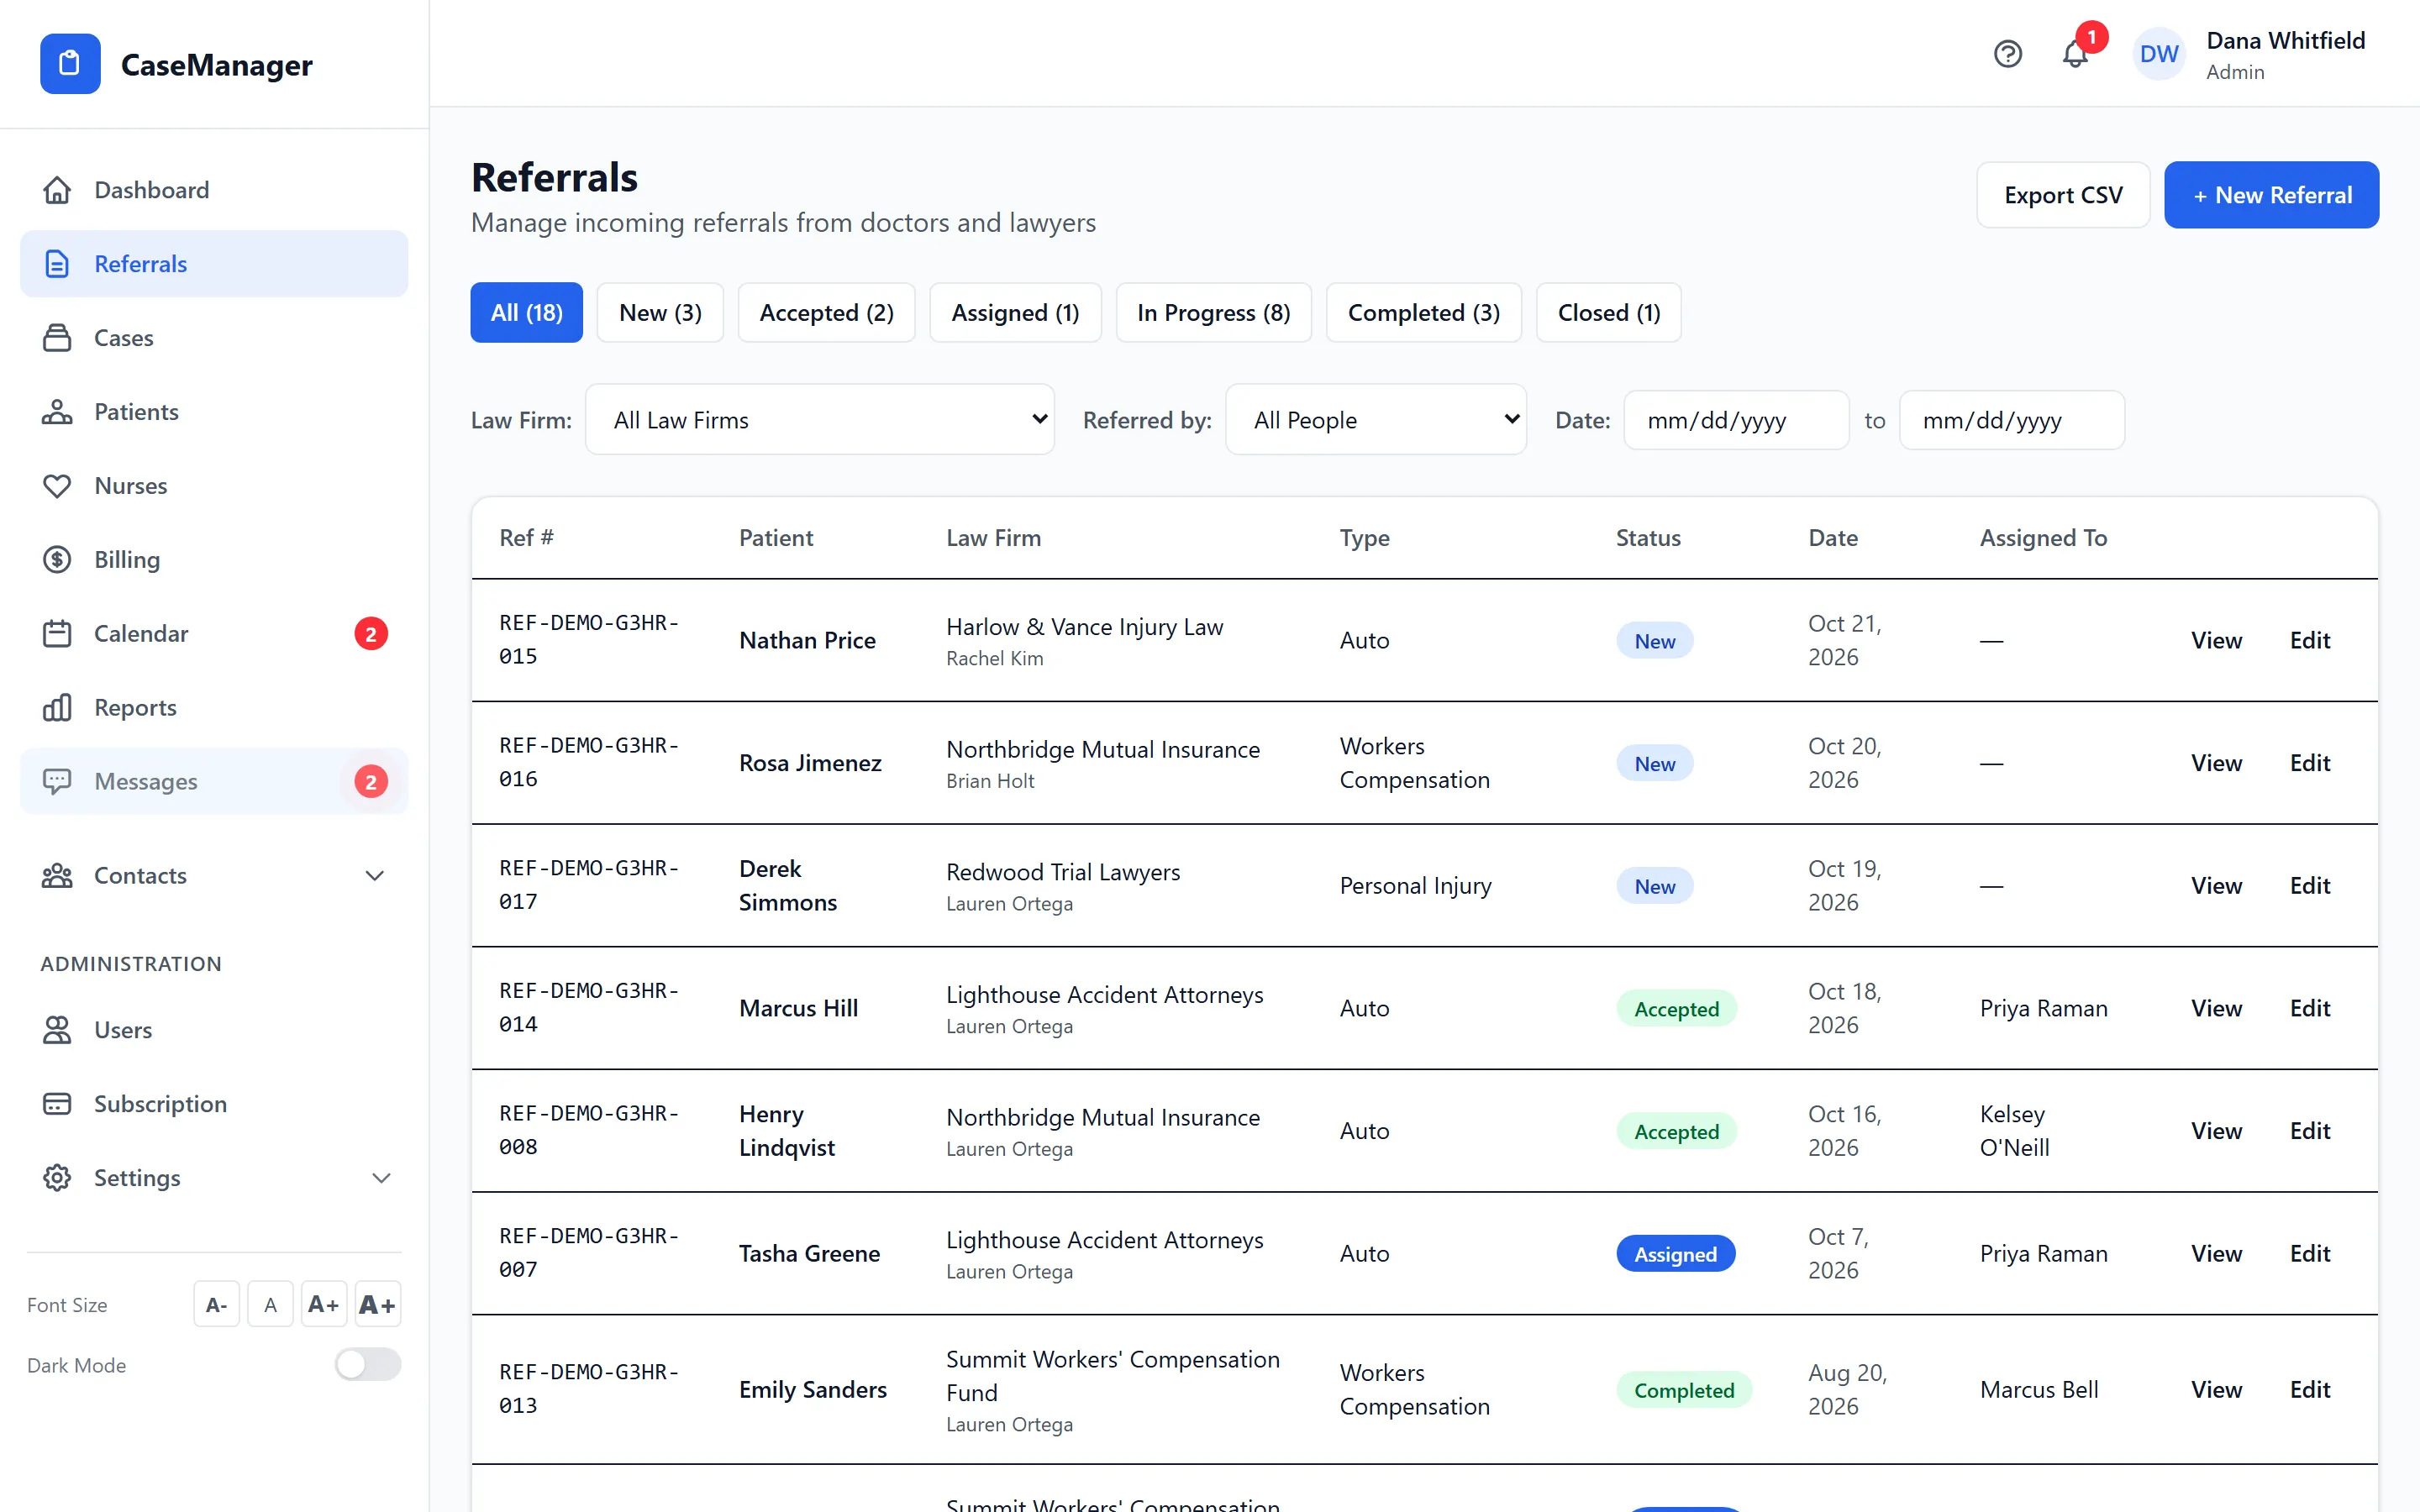Image resolution: width=2420 pixels, height=1512 pixels.
Task: Select the Completed (3) filter tab
Action: tap(1423, 313)
